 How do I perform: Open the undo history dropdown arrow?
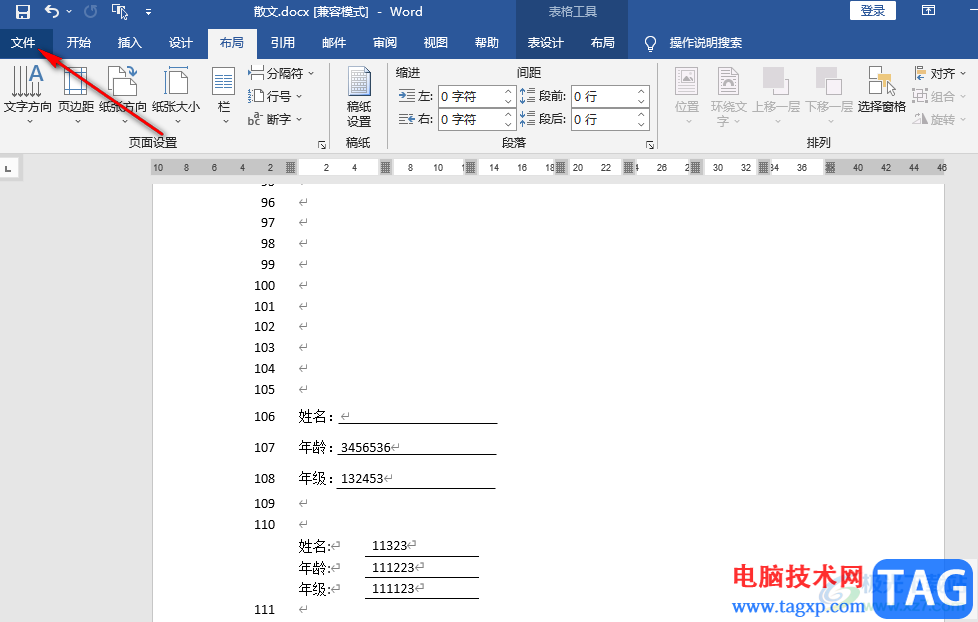(69, 11)
